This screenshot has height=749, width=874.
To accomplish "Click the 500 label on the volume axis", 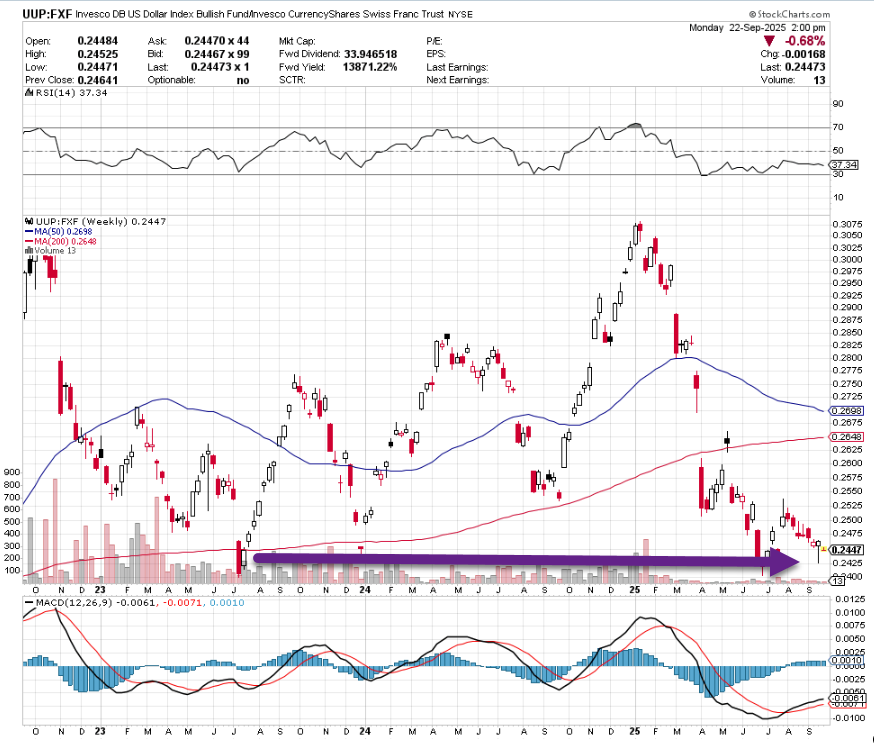I will tap(12, 522).
